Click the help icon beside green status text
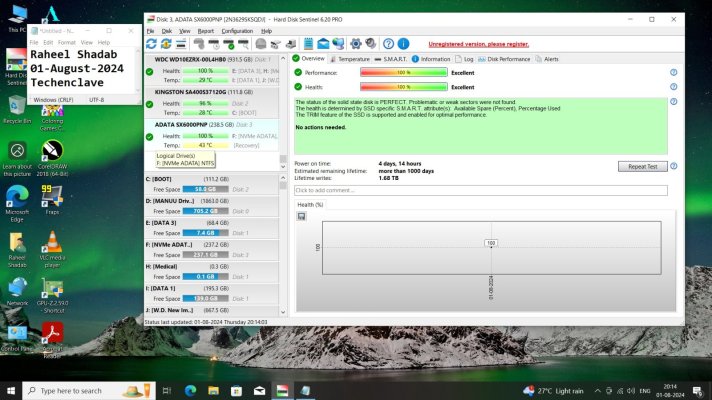 coord(673,102)
